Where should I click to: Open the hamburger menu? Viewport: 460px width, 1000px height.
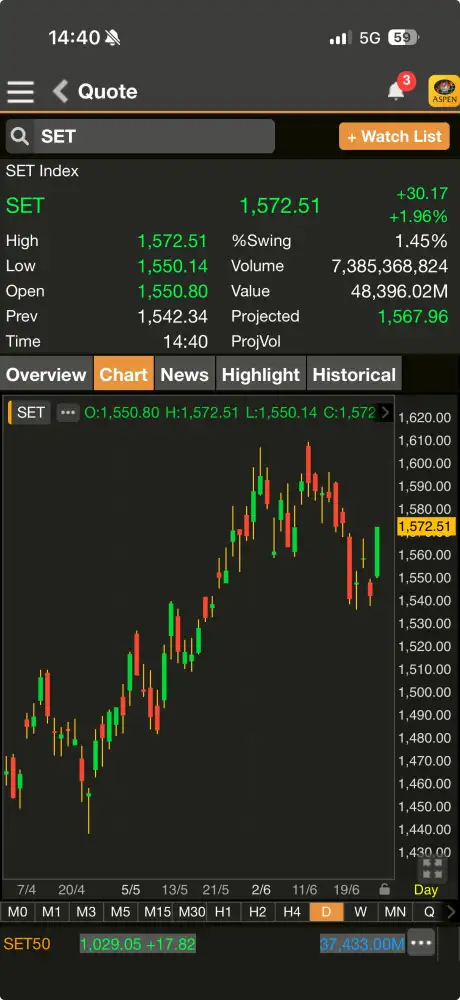20,92
